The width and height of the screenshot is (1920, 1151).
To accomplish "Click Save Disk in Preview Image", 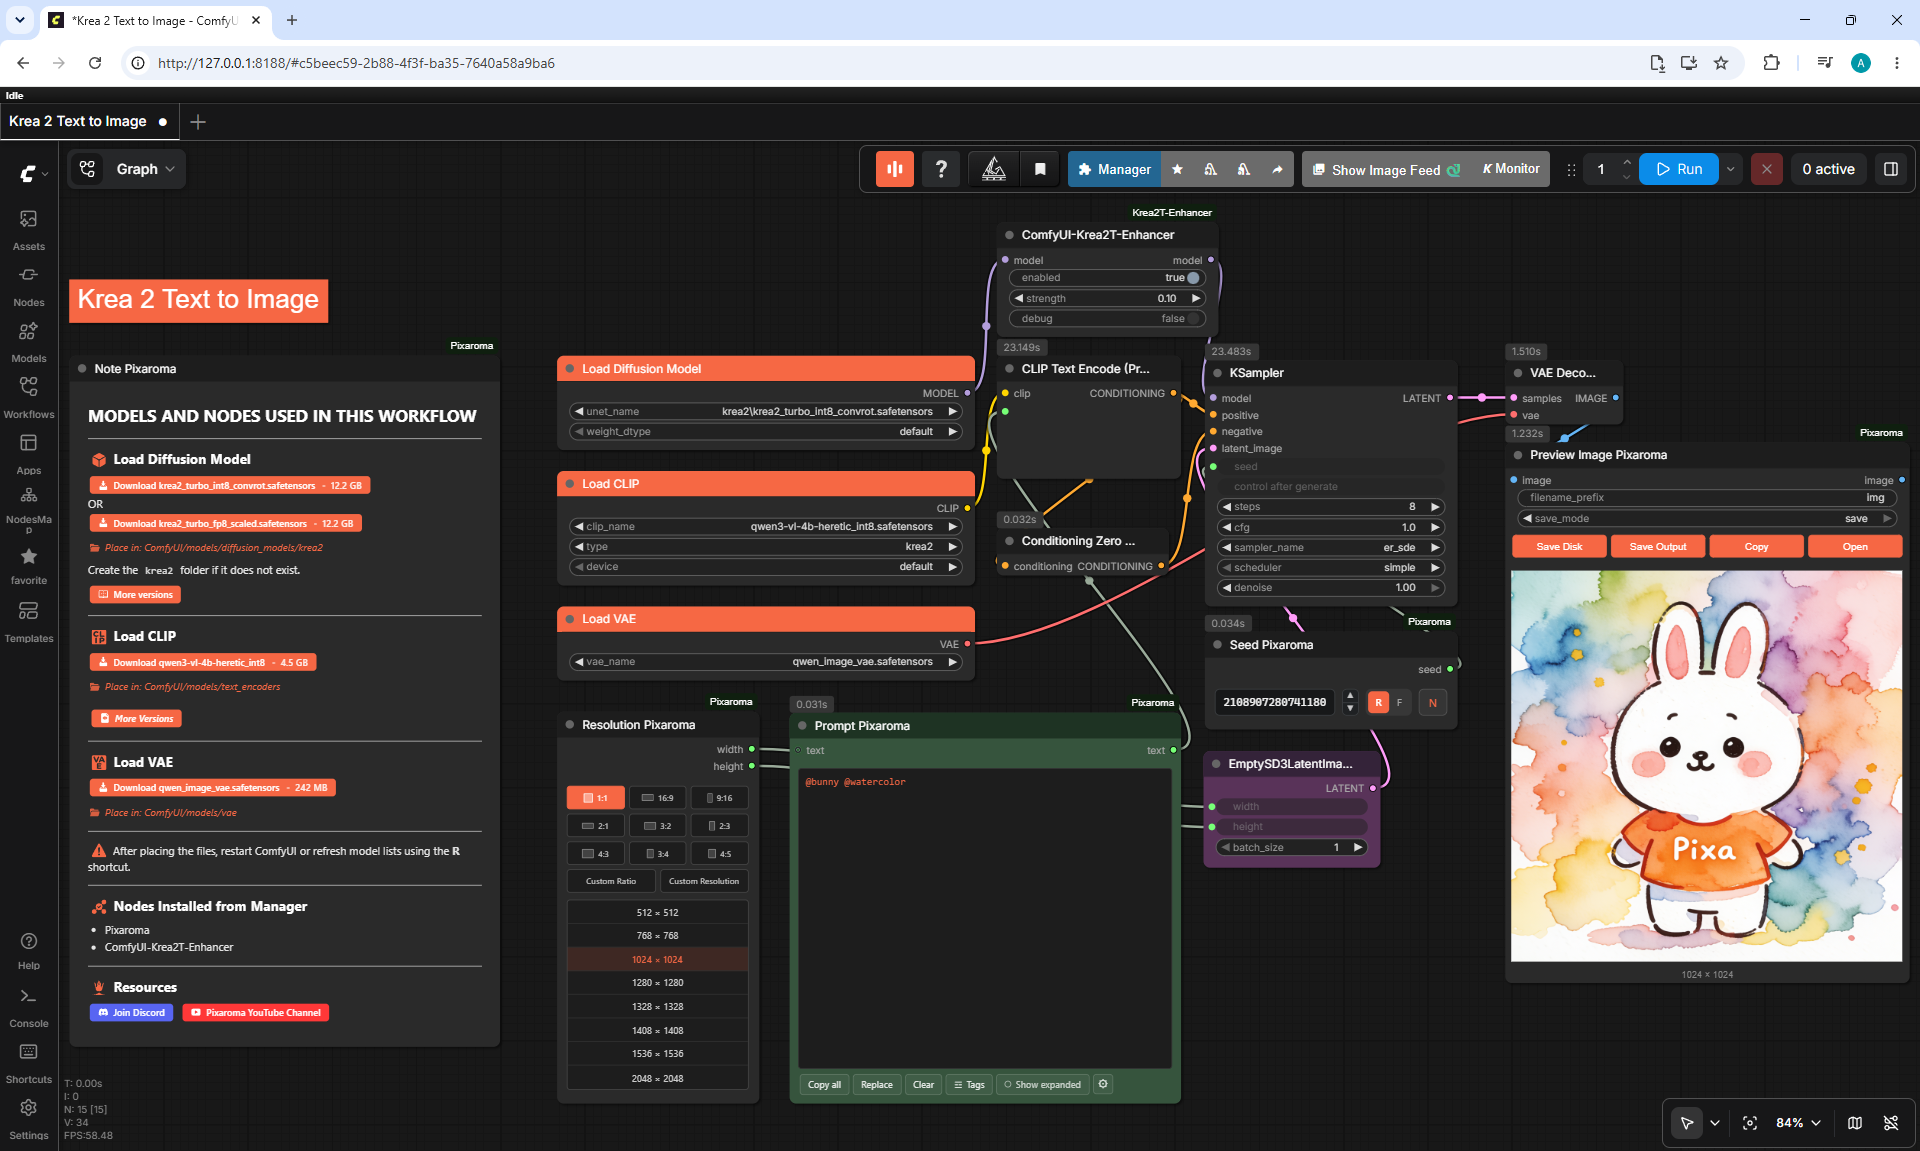I will [1559, 546].
